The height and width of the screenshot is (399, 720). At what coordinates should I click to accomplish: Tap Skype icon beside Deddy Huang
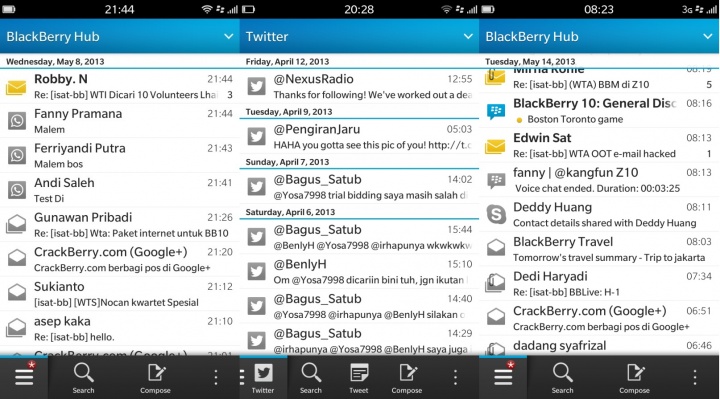tap(496, 214)
